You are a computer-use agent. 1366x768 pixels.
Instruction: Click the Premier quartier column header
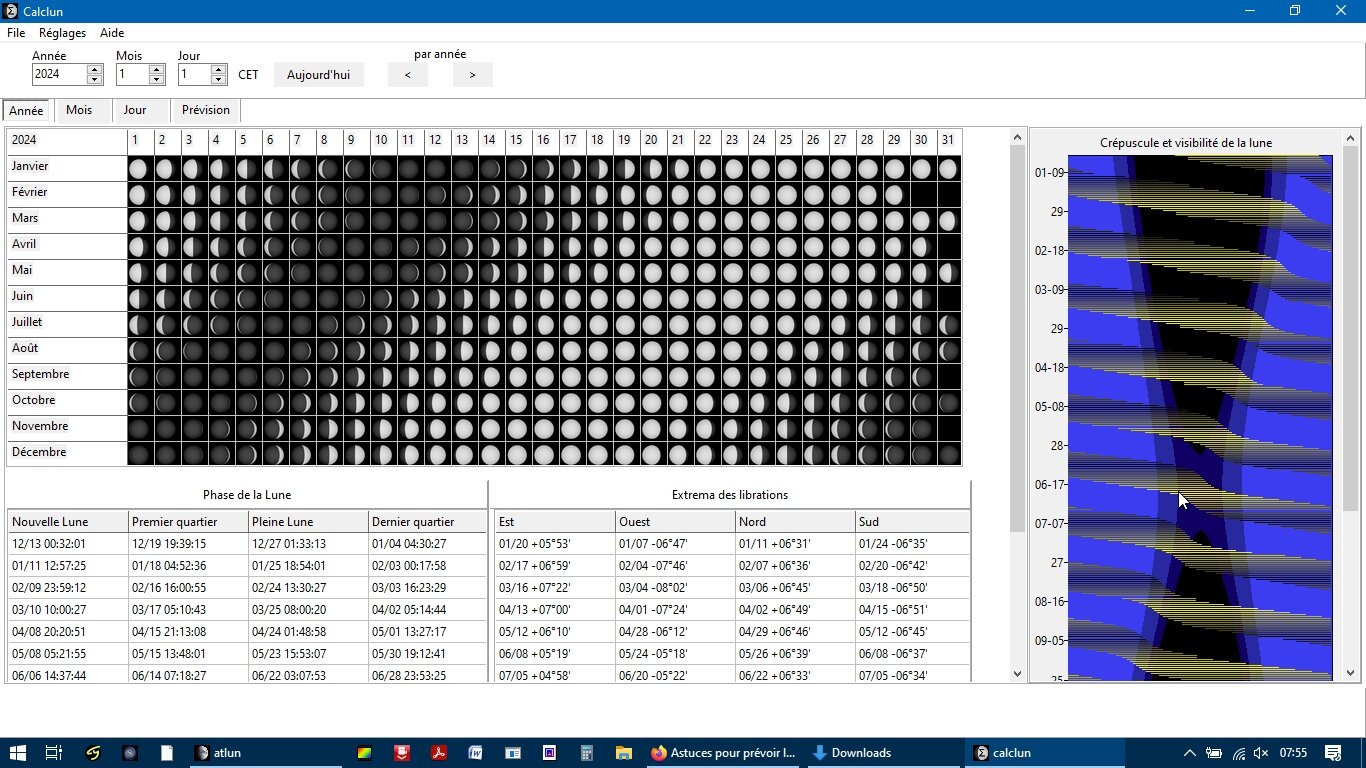tap(188, 521)
